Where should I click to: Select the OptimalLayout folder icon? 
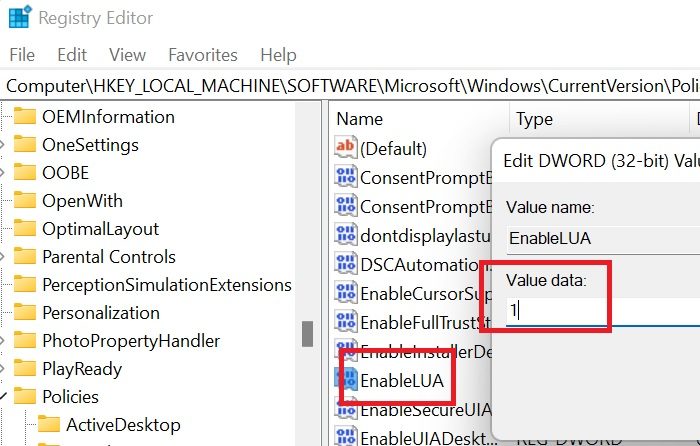coord(25,229)
